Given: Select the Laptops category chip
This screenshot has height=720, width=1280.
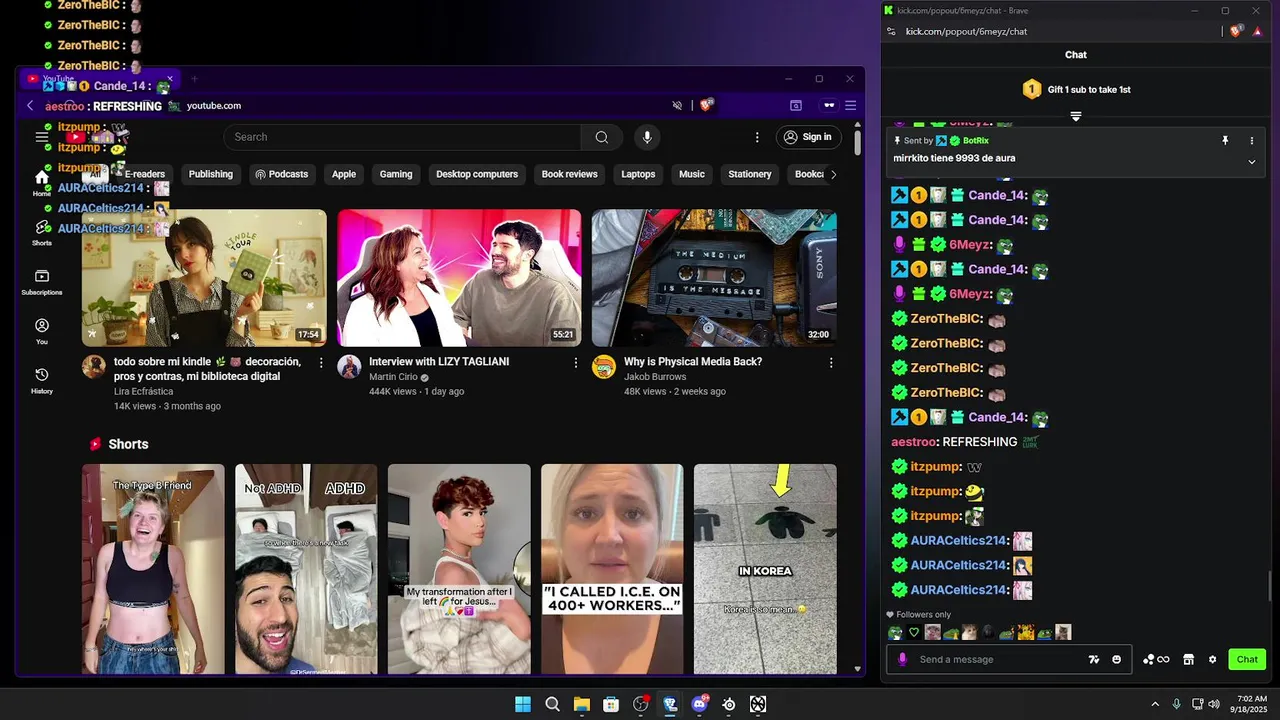Looking at the screenshot, I should pyautogui.click(x=638, y=174).
